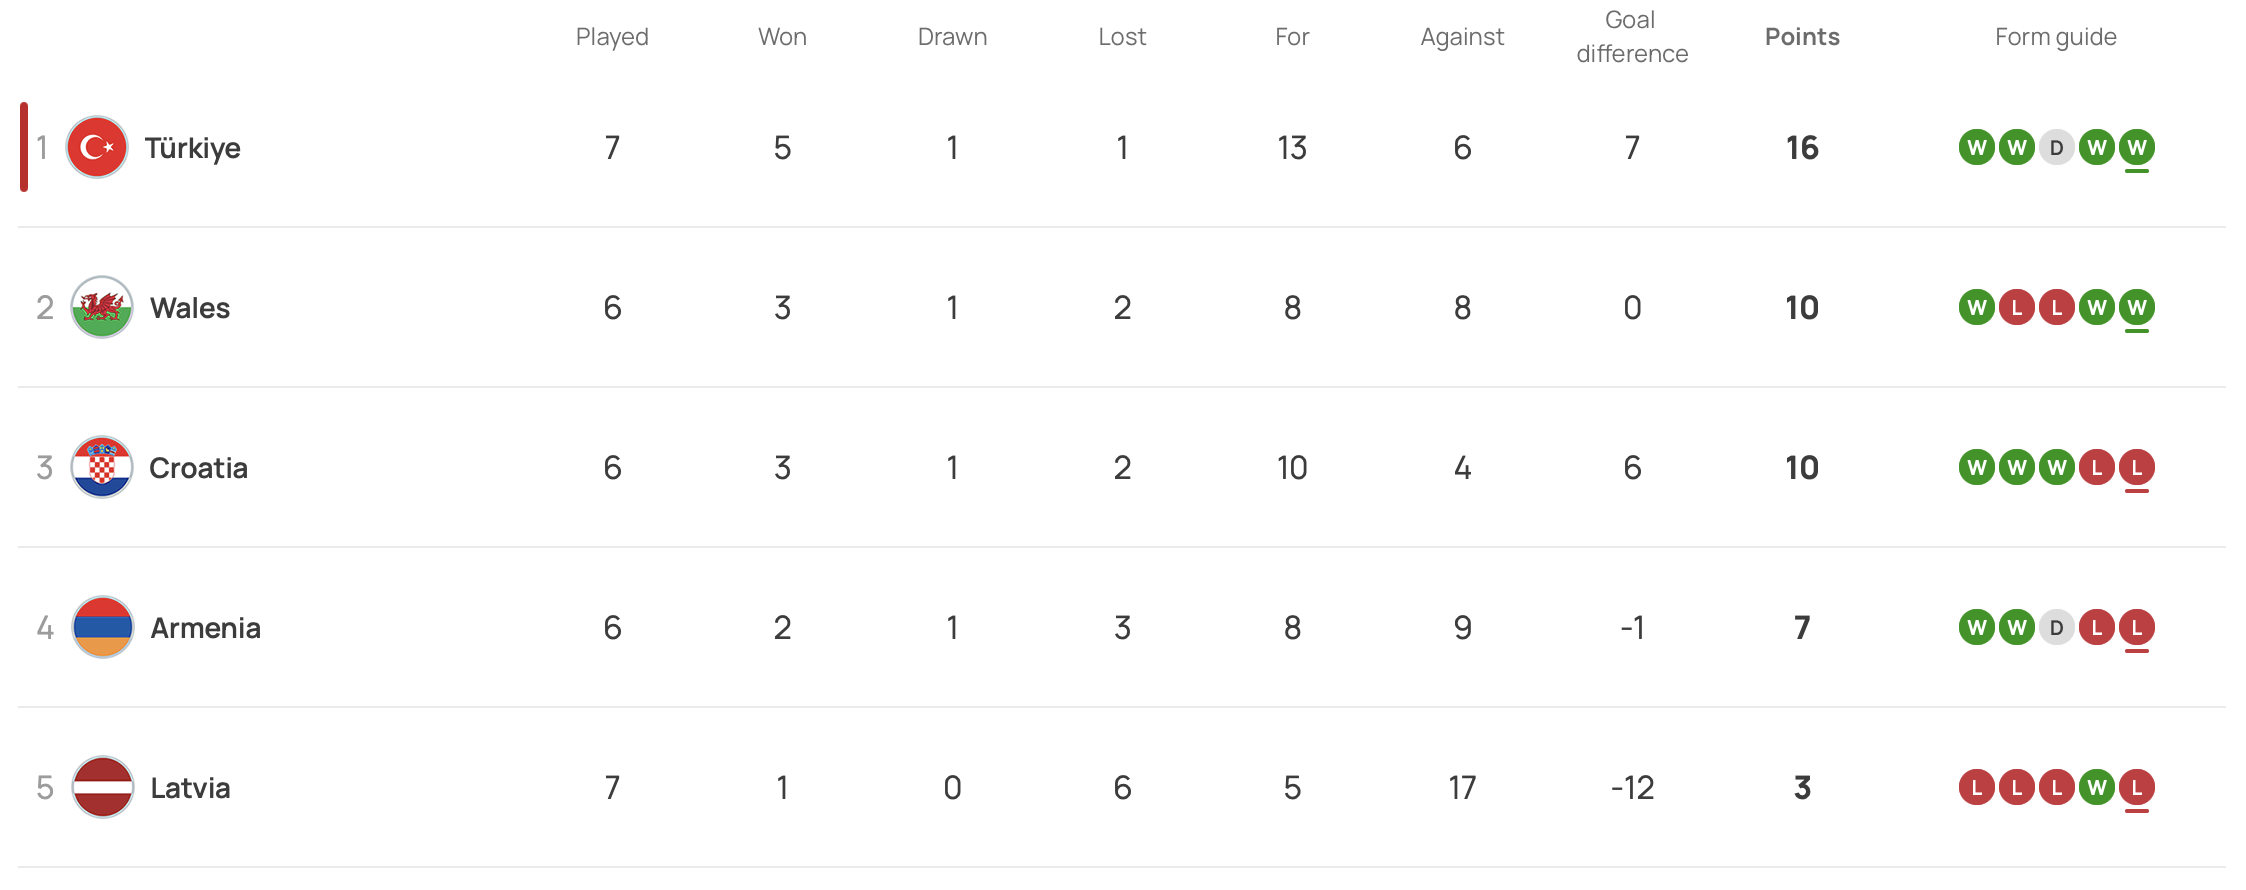Click the Points column header
This screenshot has height=890, width=2246.
point(1802,37)
